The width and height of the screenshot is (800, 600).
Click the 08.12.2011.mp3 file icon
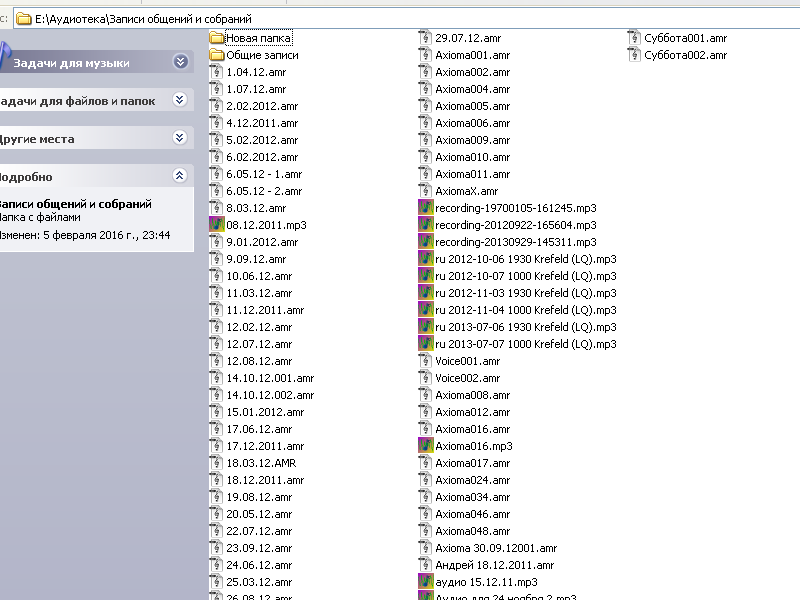[x=216, y=225]
